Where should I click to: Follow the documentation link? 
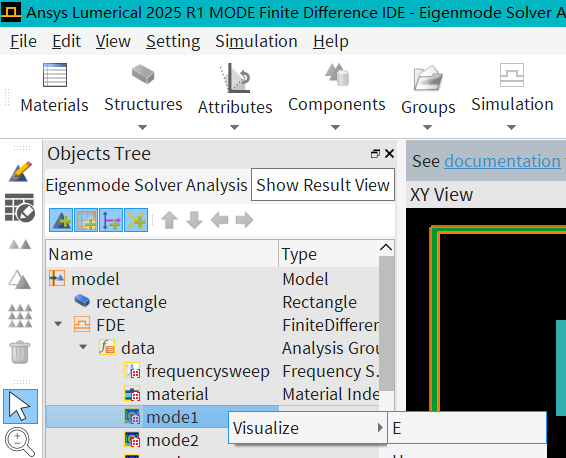point(502,161)
